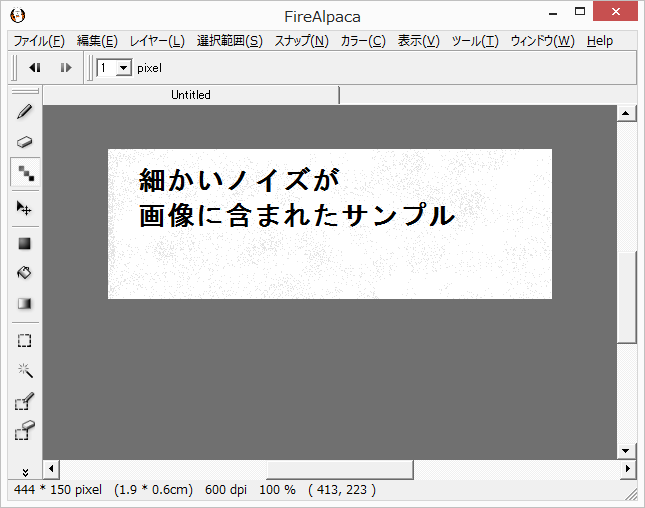Click the vertical scrollbar thumb

(x=626, y=297)
